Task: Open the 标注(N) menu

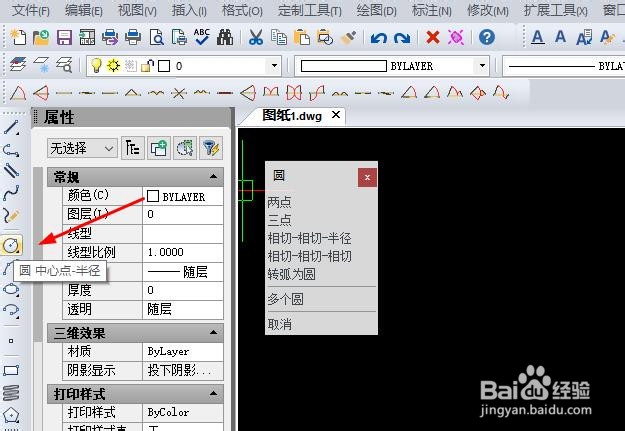Action: coord(431,10)
